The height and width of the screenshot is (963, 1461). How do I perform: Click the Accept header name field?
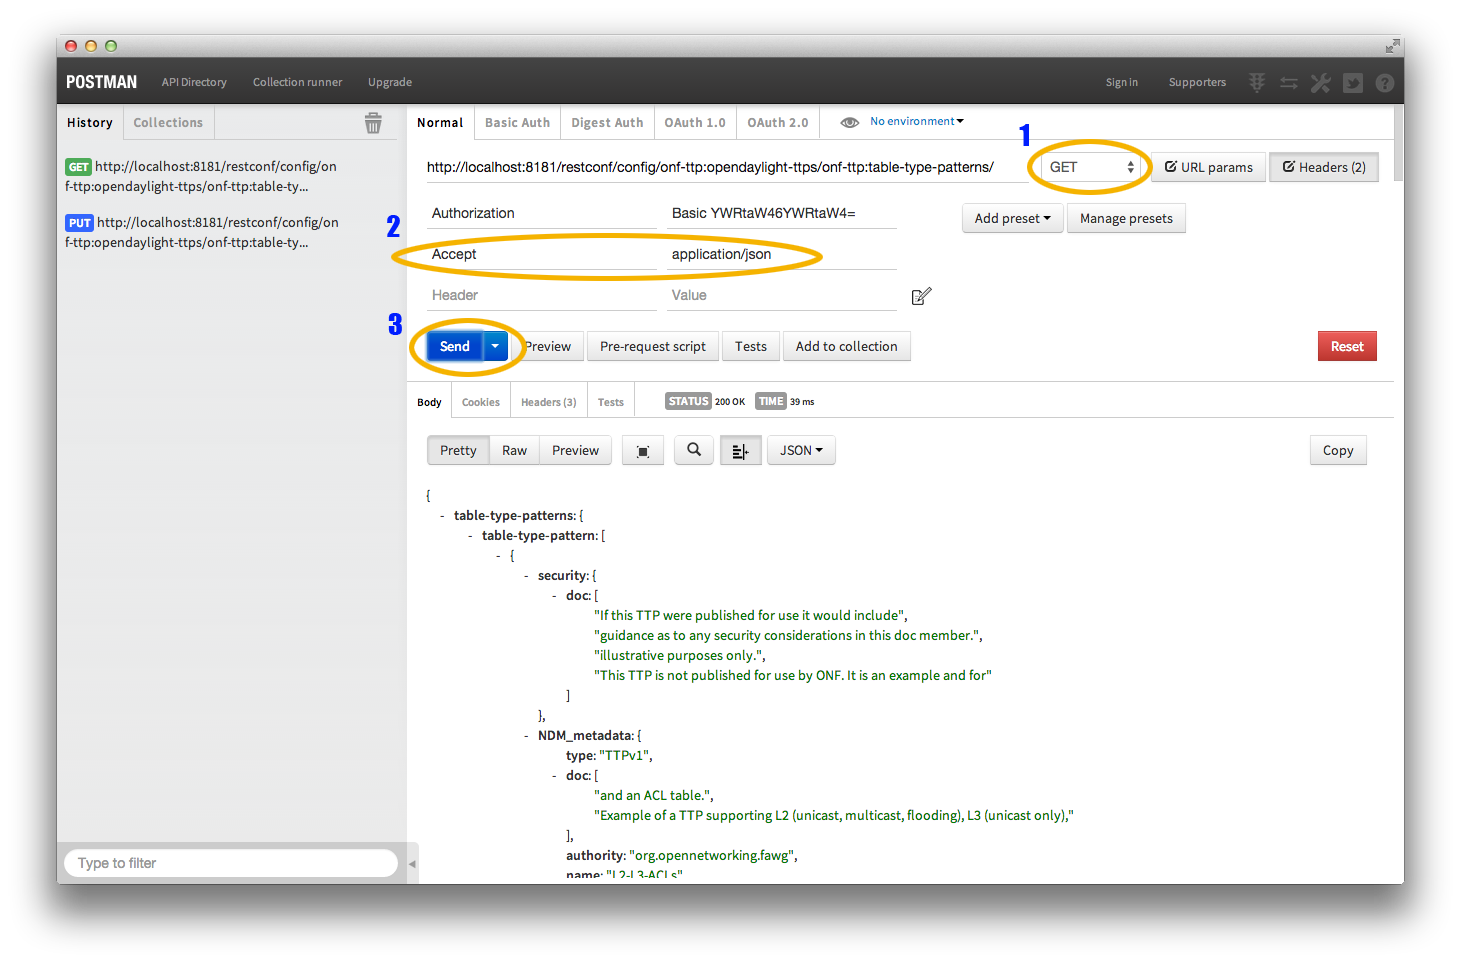pos(542,254)
